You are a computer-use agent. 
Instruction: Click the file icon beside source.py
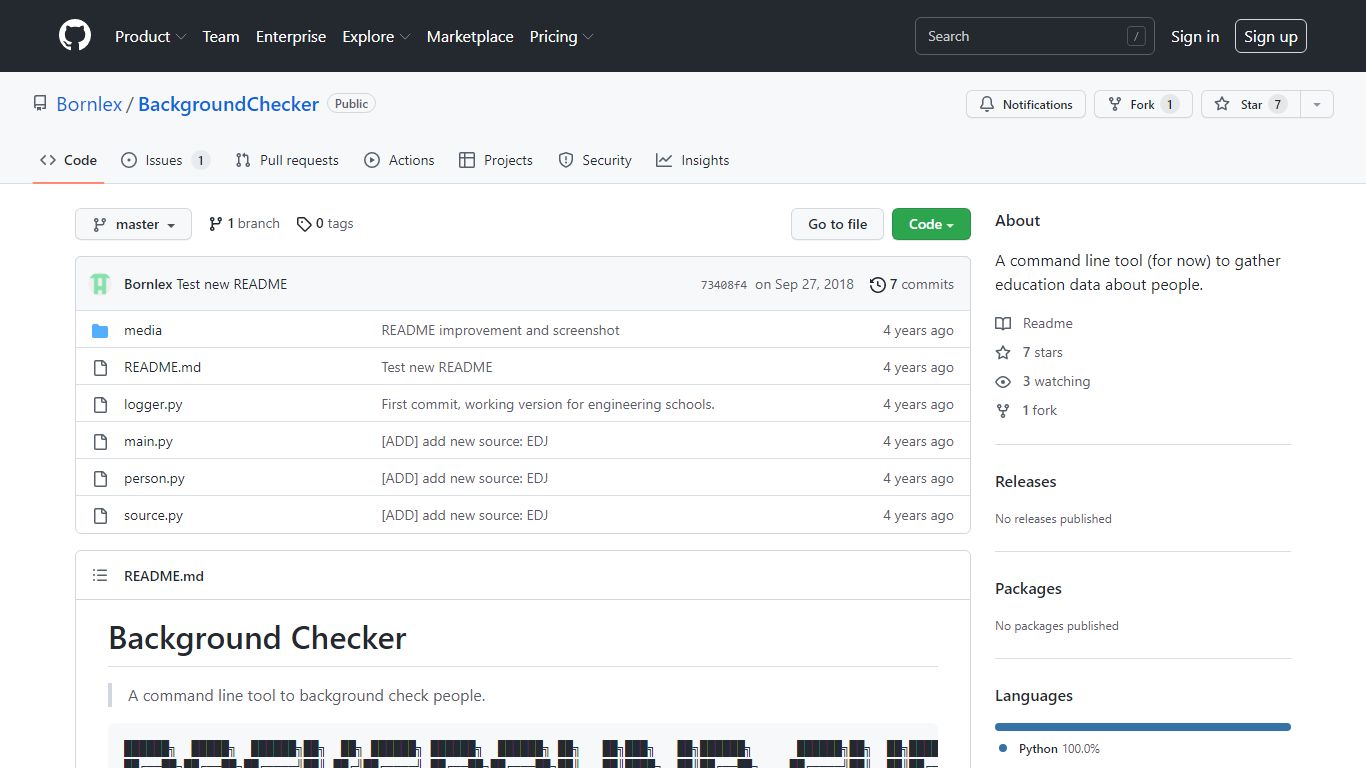click(100, 515)
